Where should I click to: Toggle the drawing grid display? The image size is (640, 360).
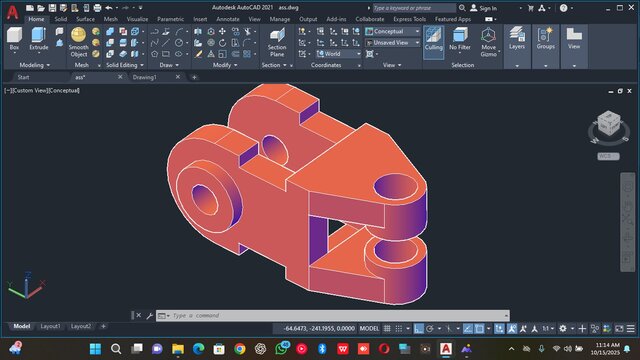[387, 329]
